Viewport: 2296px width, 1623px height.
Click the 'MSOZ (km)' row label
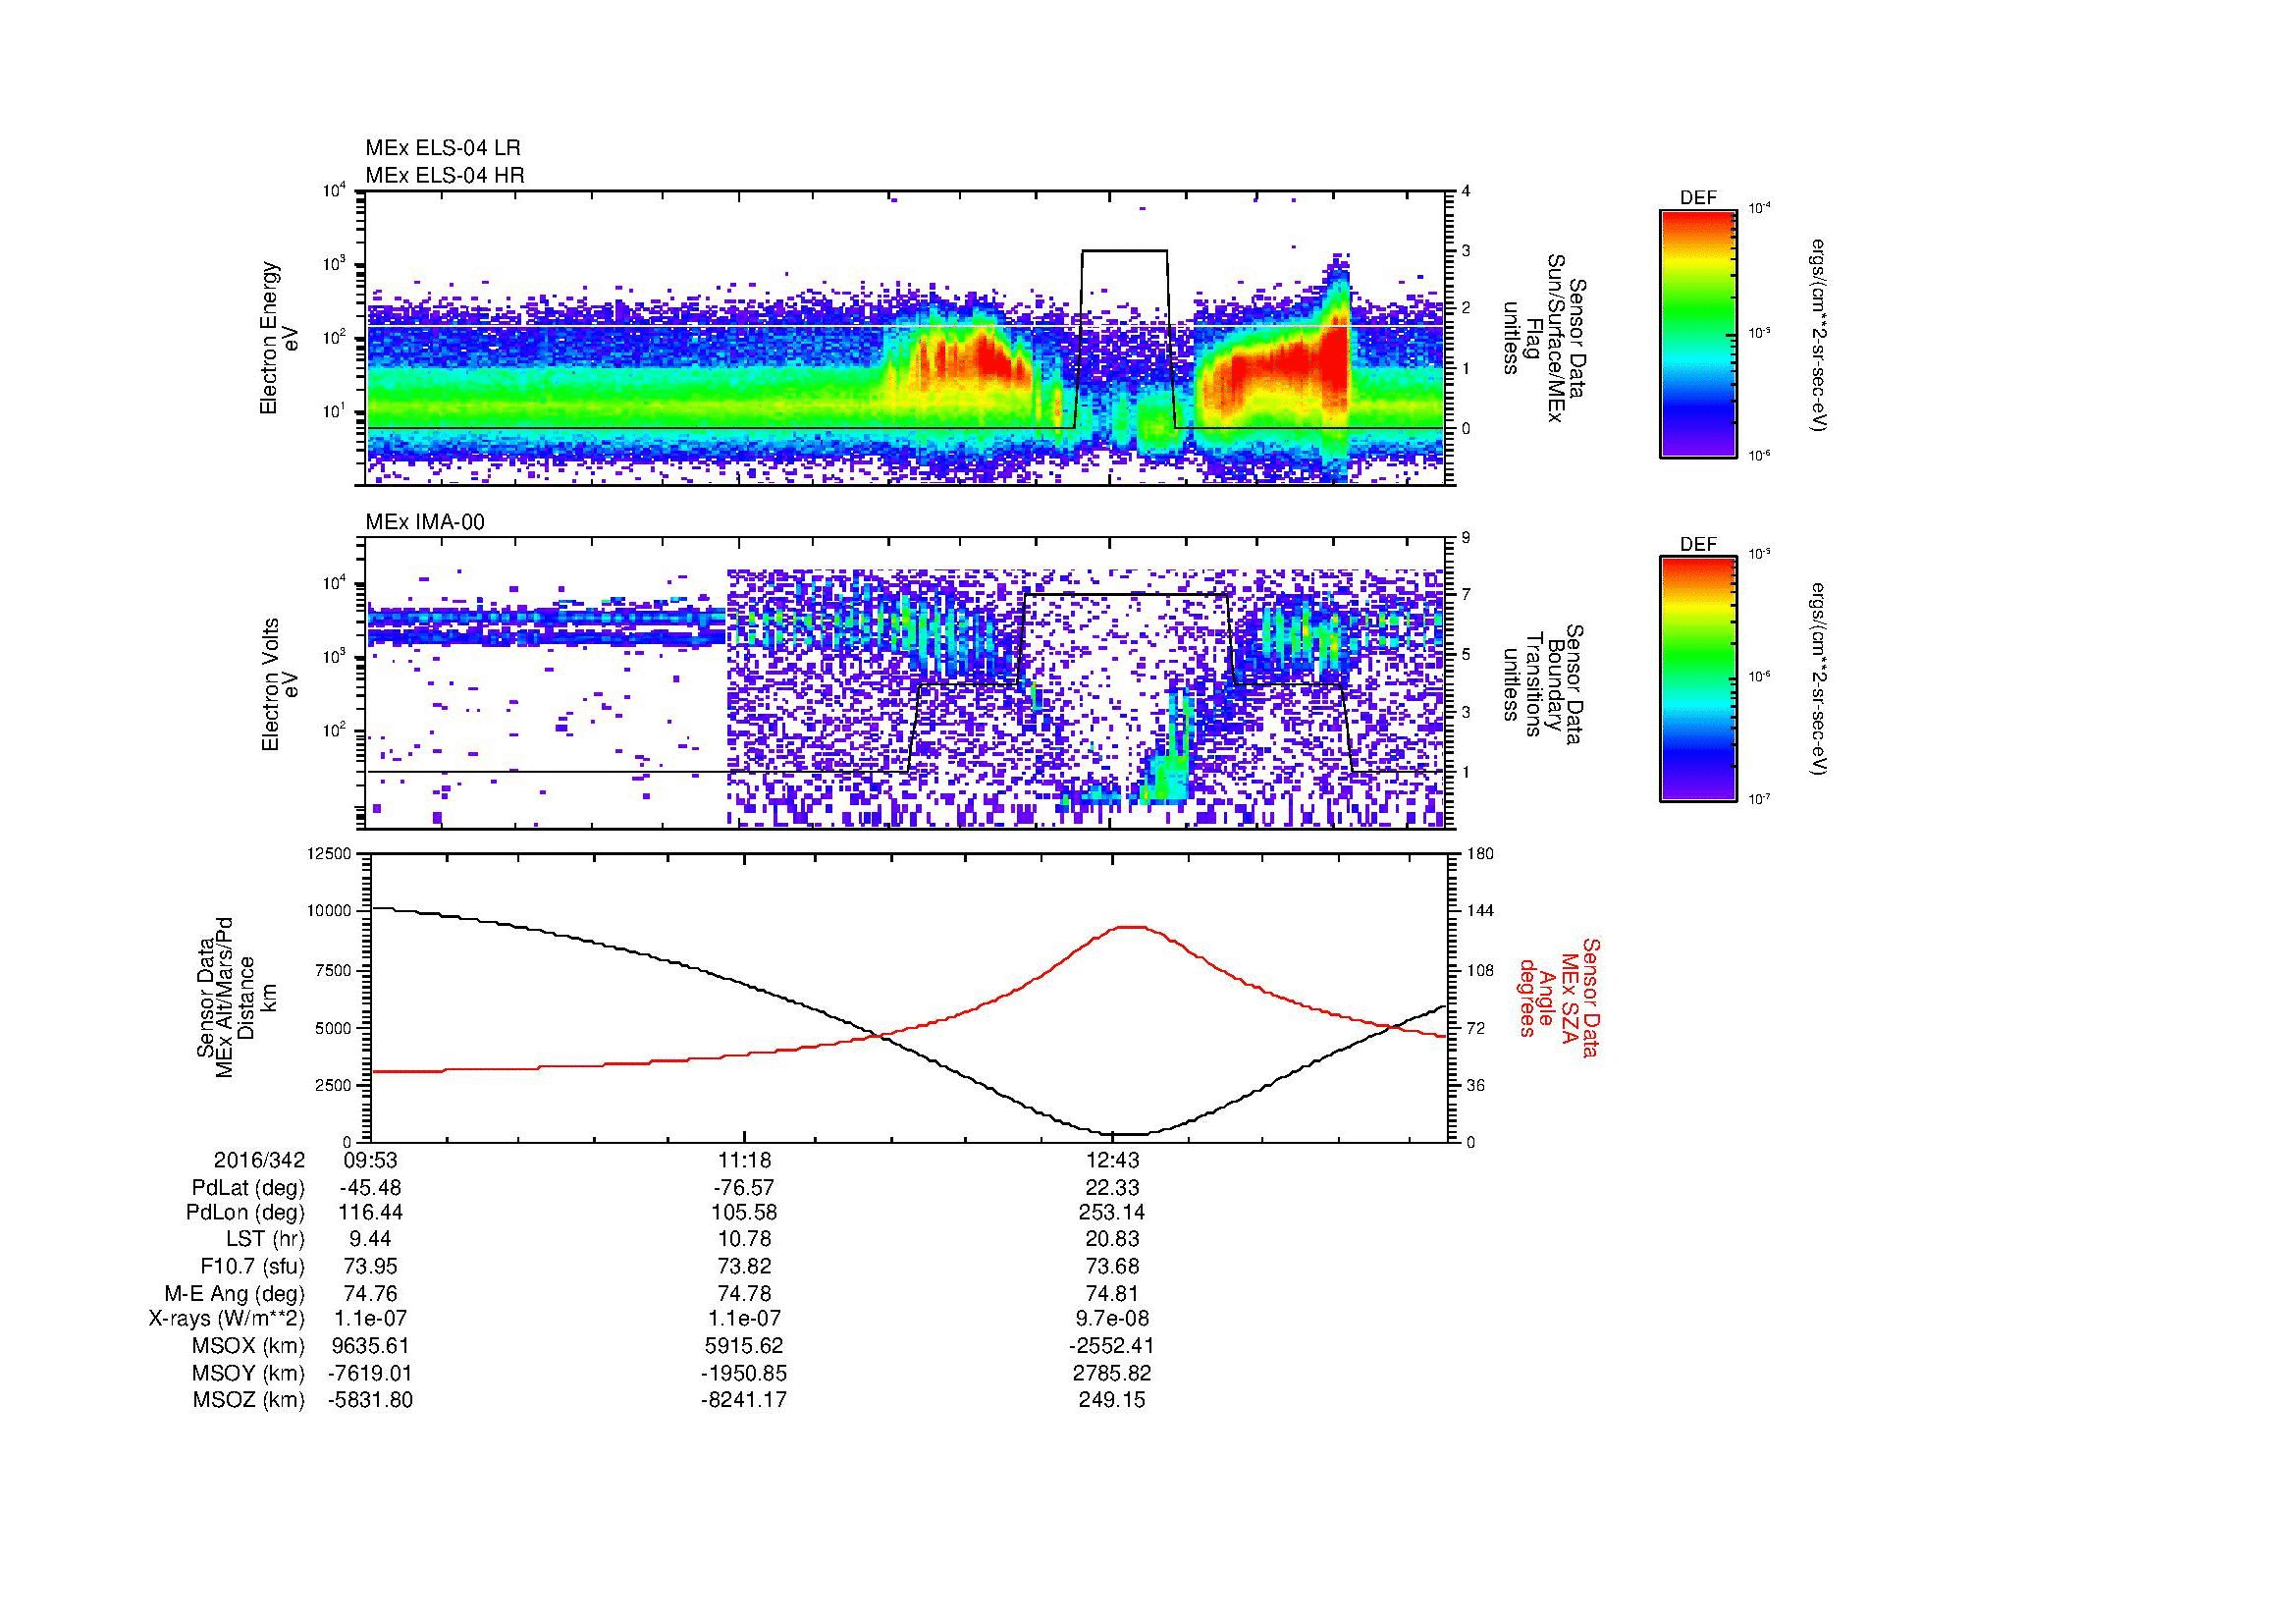pyautogui.click(x=249, y=1400)
